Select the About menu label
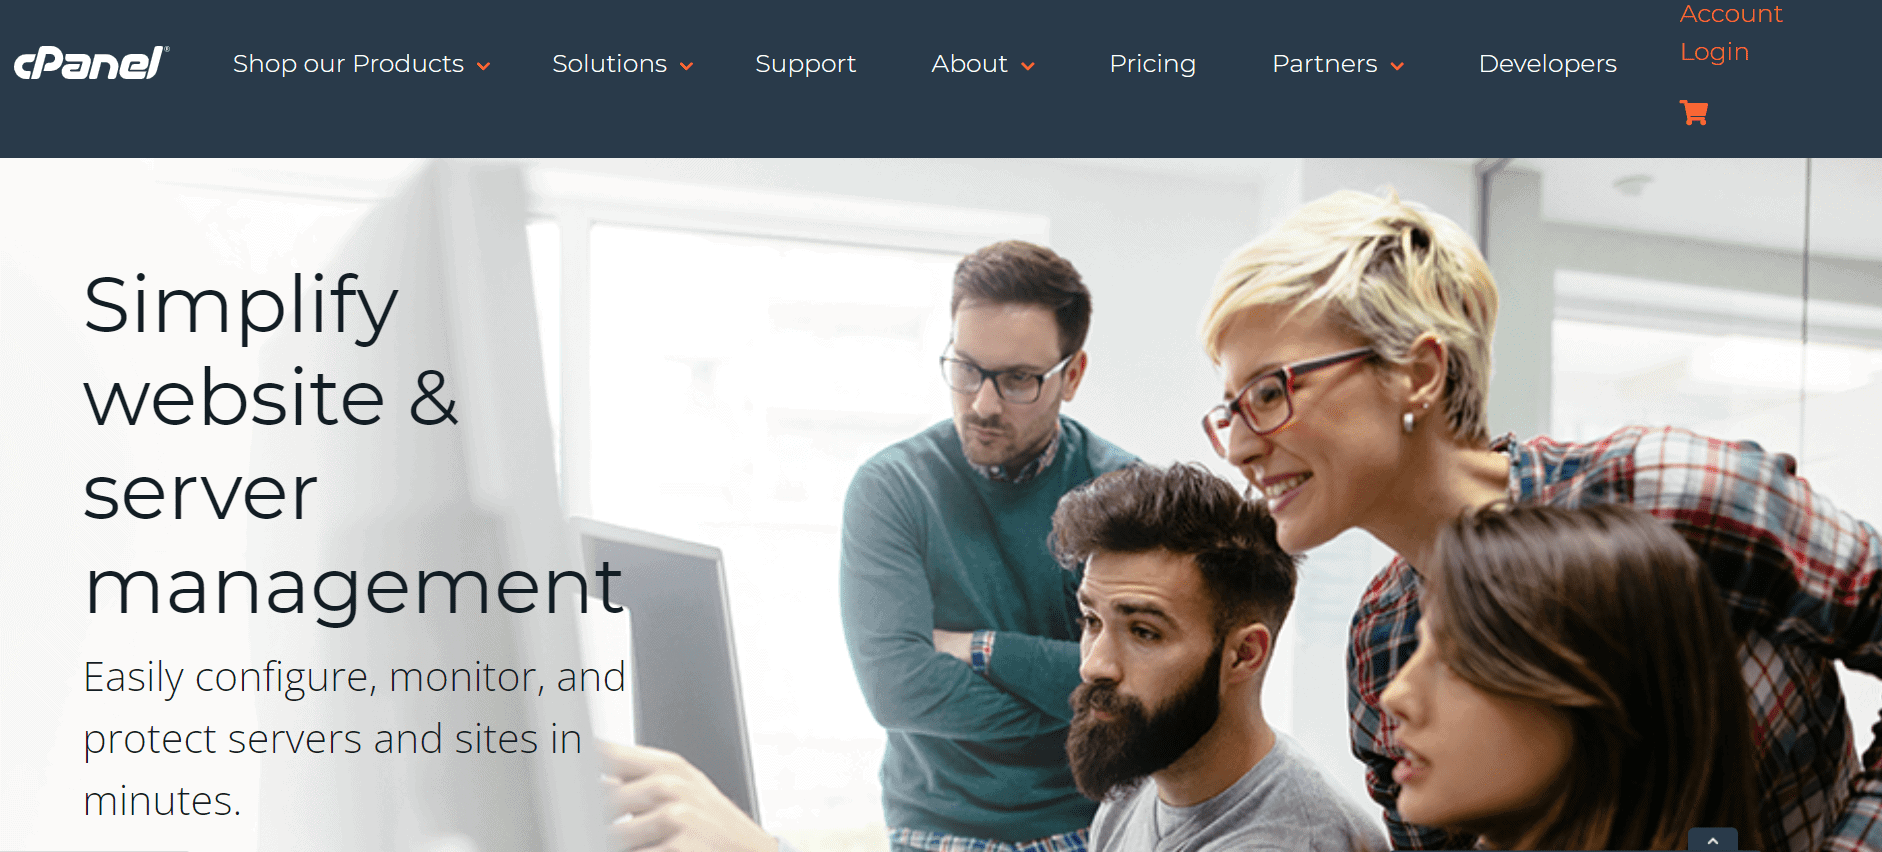Image resolution: width=1882 pixels, height=852 pixels. (969, 64)
